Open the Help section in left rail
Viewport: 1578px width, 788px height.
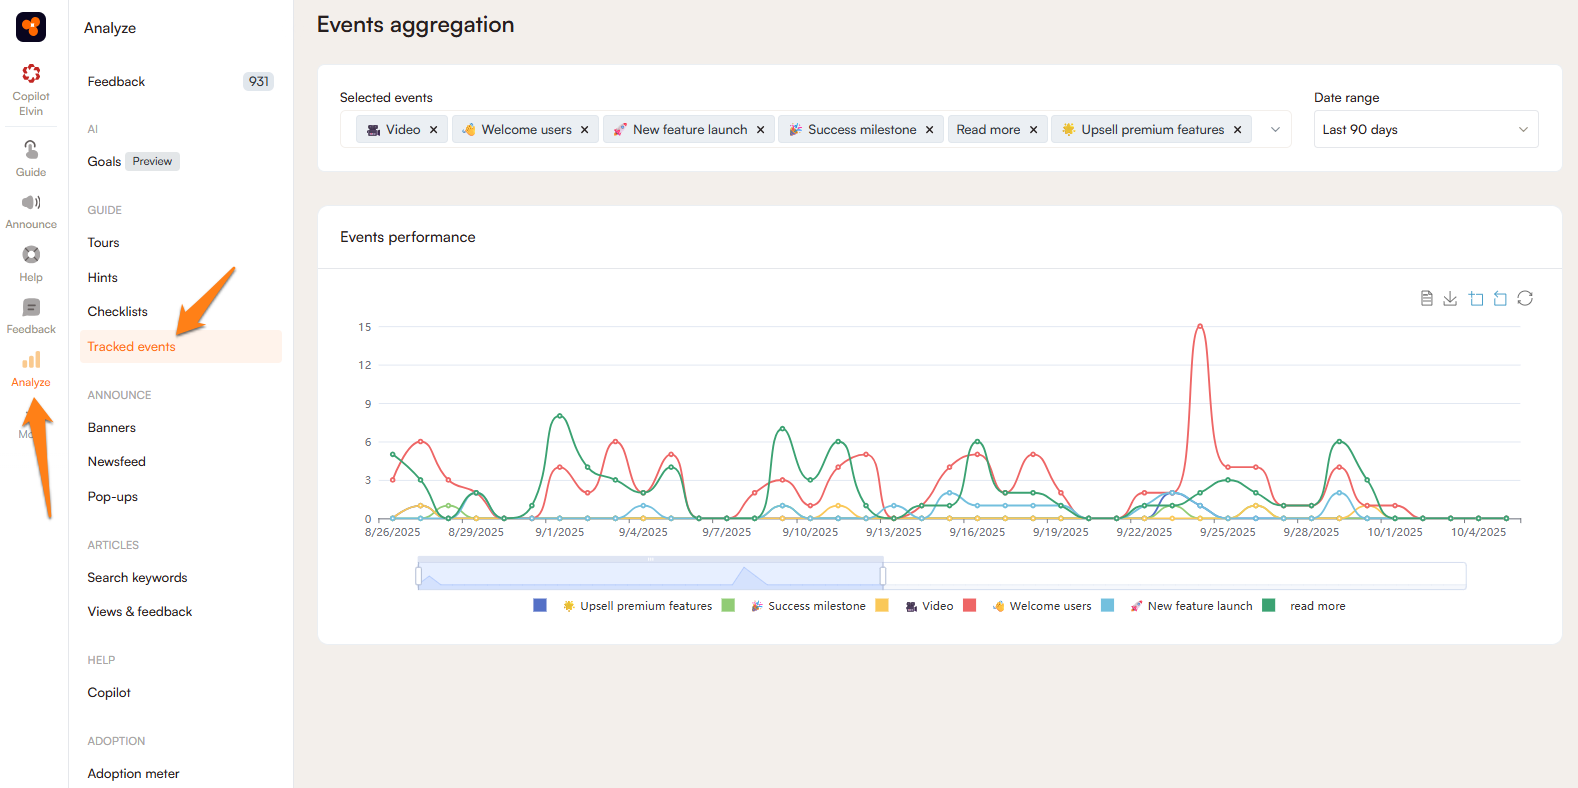(x=31, y=264)
